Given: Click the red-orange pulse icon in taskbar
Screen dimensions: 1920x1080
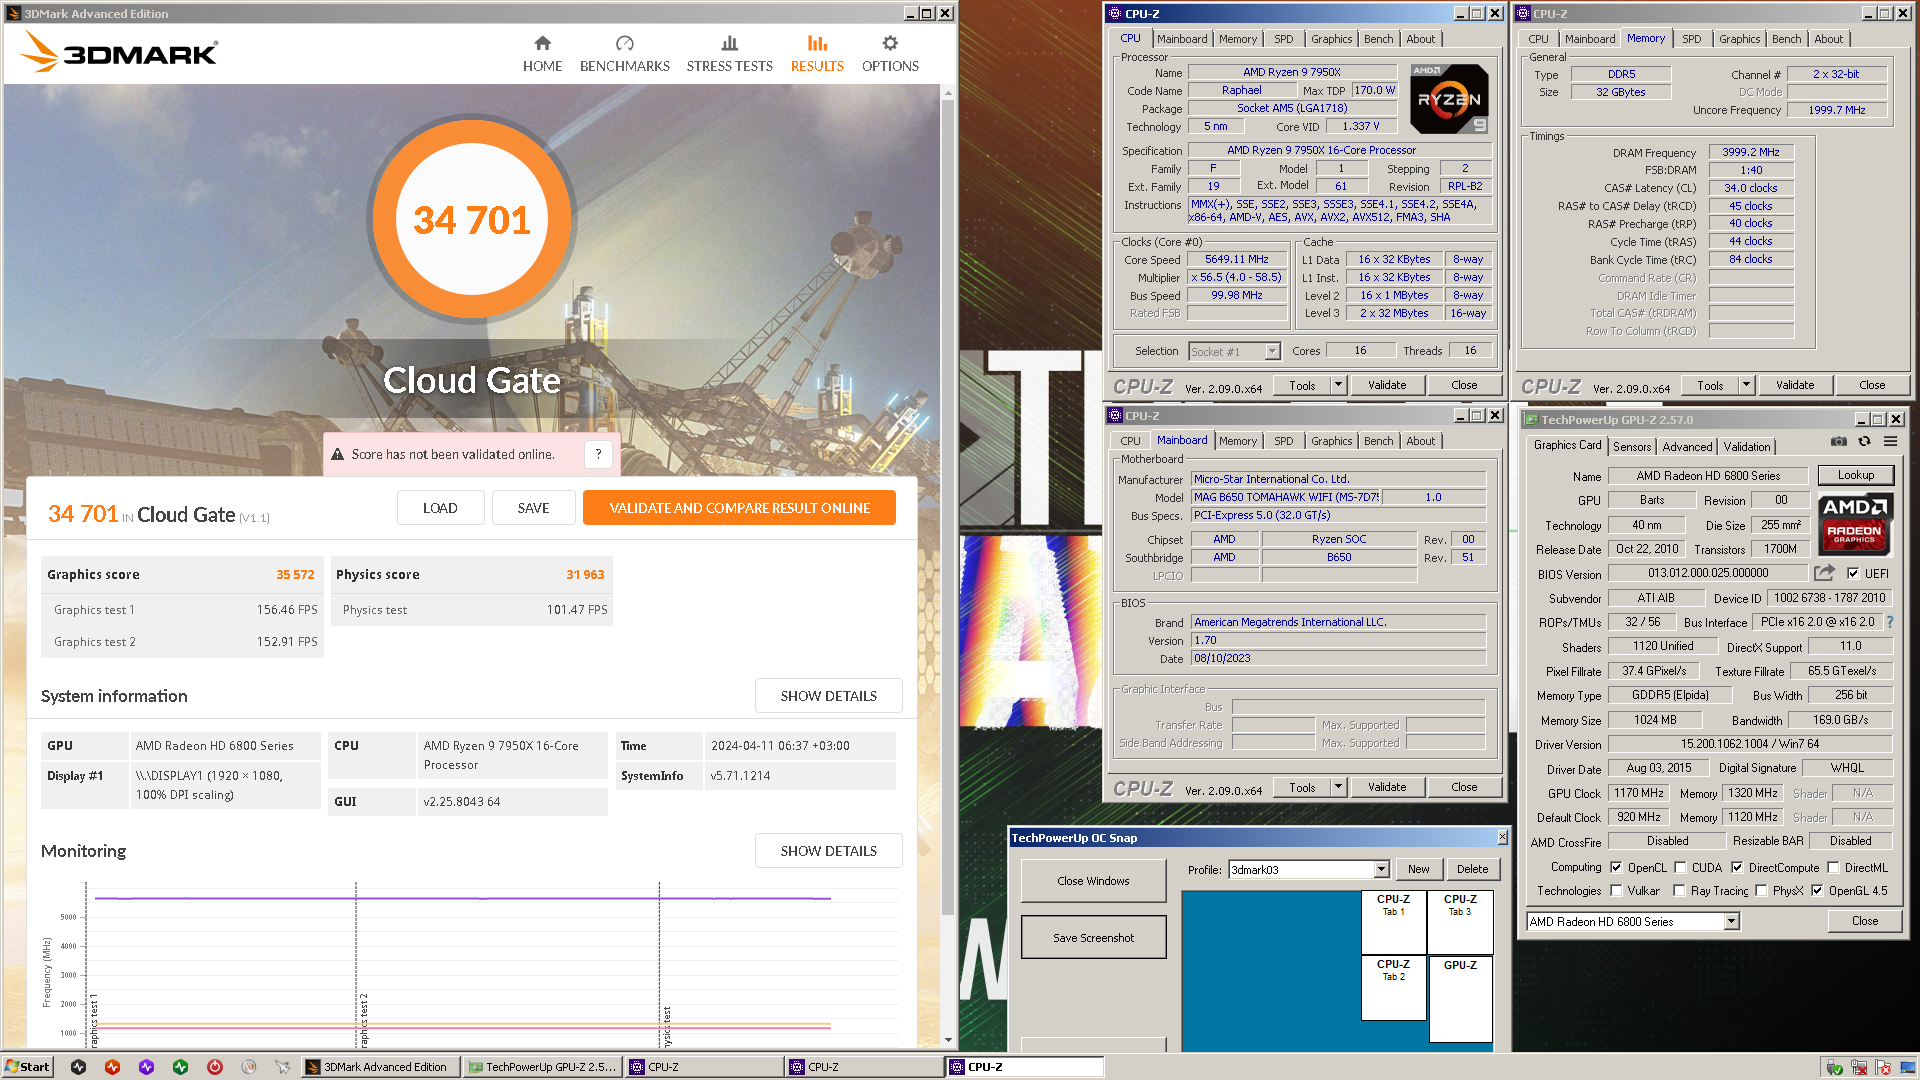Looking at the screenshot, I should 113,1067.
